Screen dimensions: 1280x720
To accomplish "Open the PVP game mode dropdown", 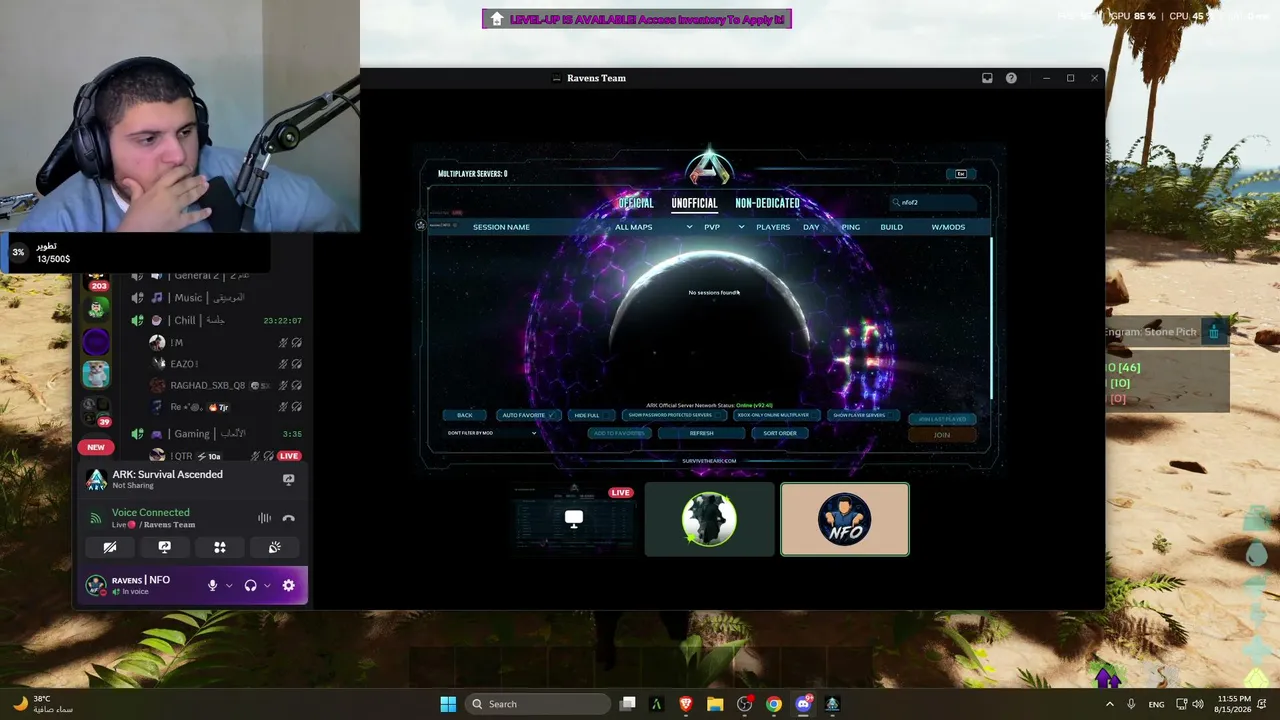I will [x=724, y=227].
